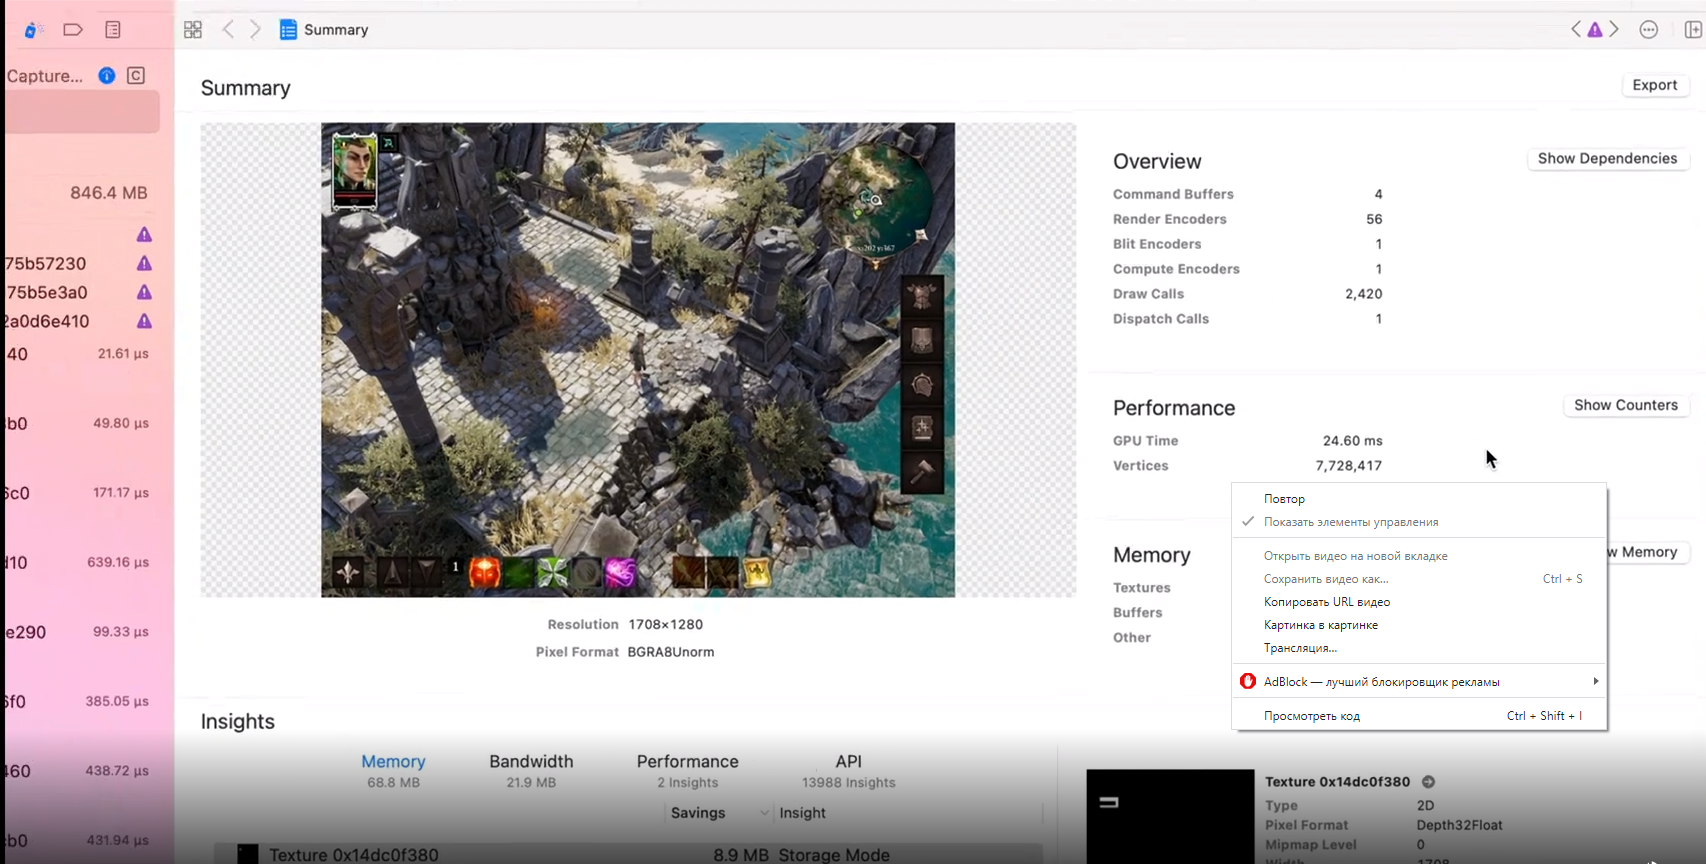Click the GPU Time value 24.60 ms
The height and width of the screenshot is (864, 1706).
(1353, 441)
